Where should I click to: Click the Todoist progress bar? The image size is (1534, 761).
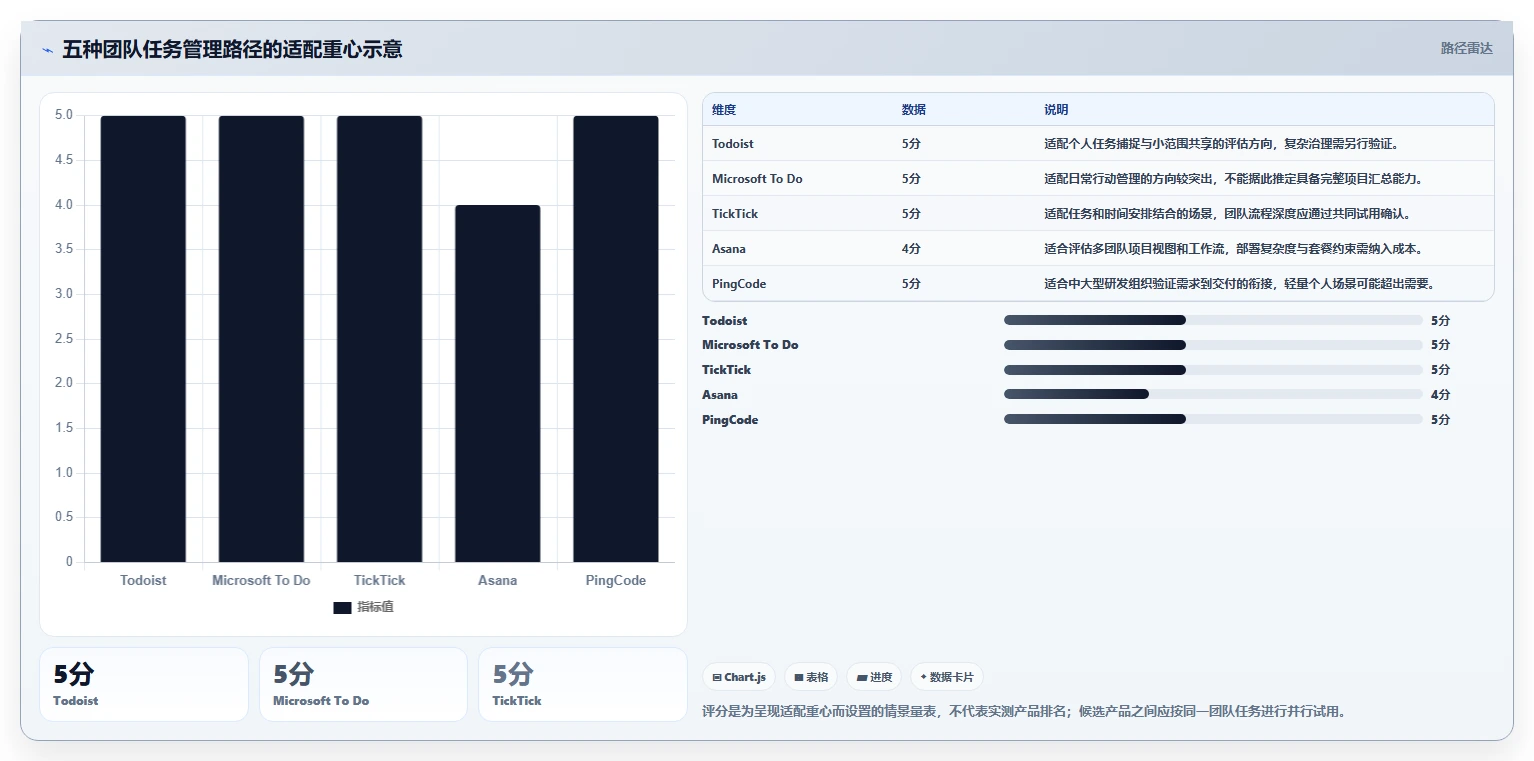[x=1213, y=320]
